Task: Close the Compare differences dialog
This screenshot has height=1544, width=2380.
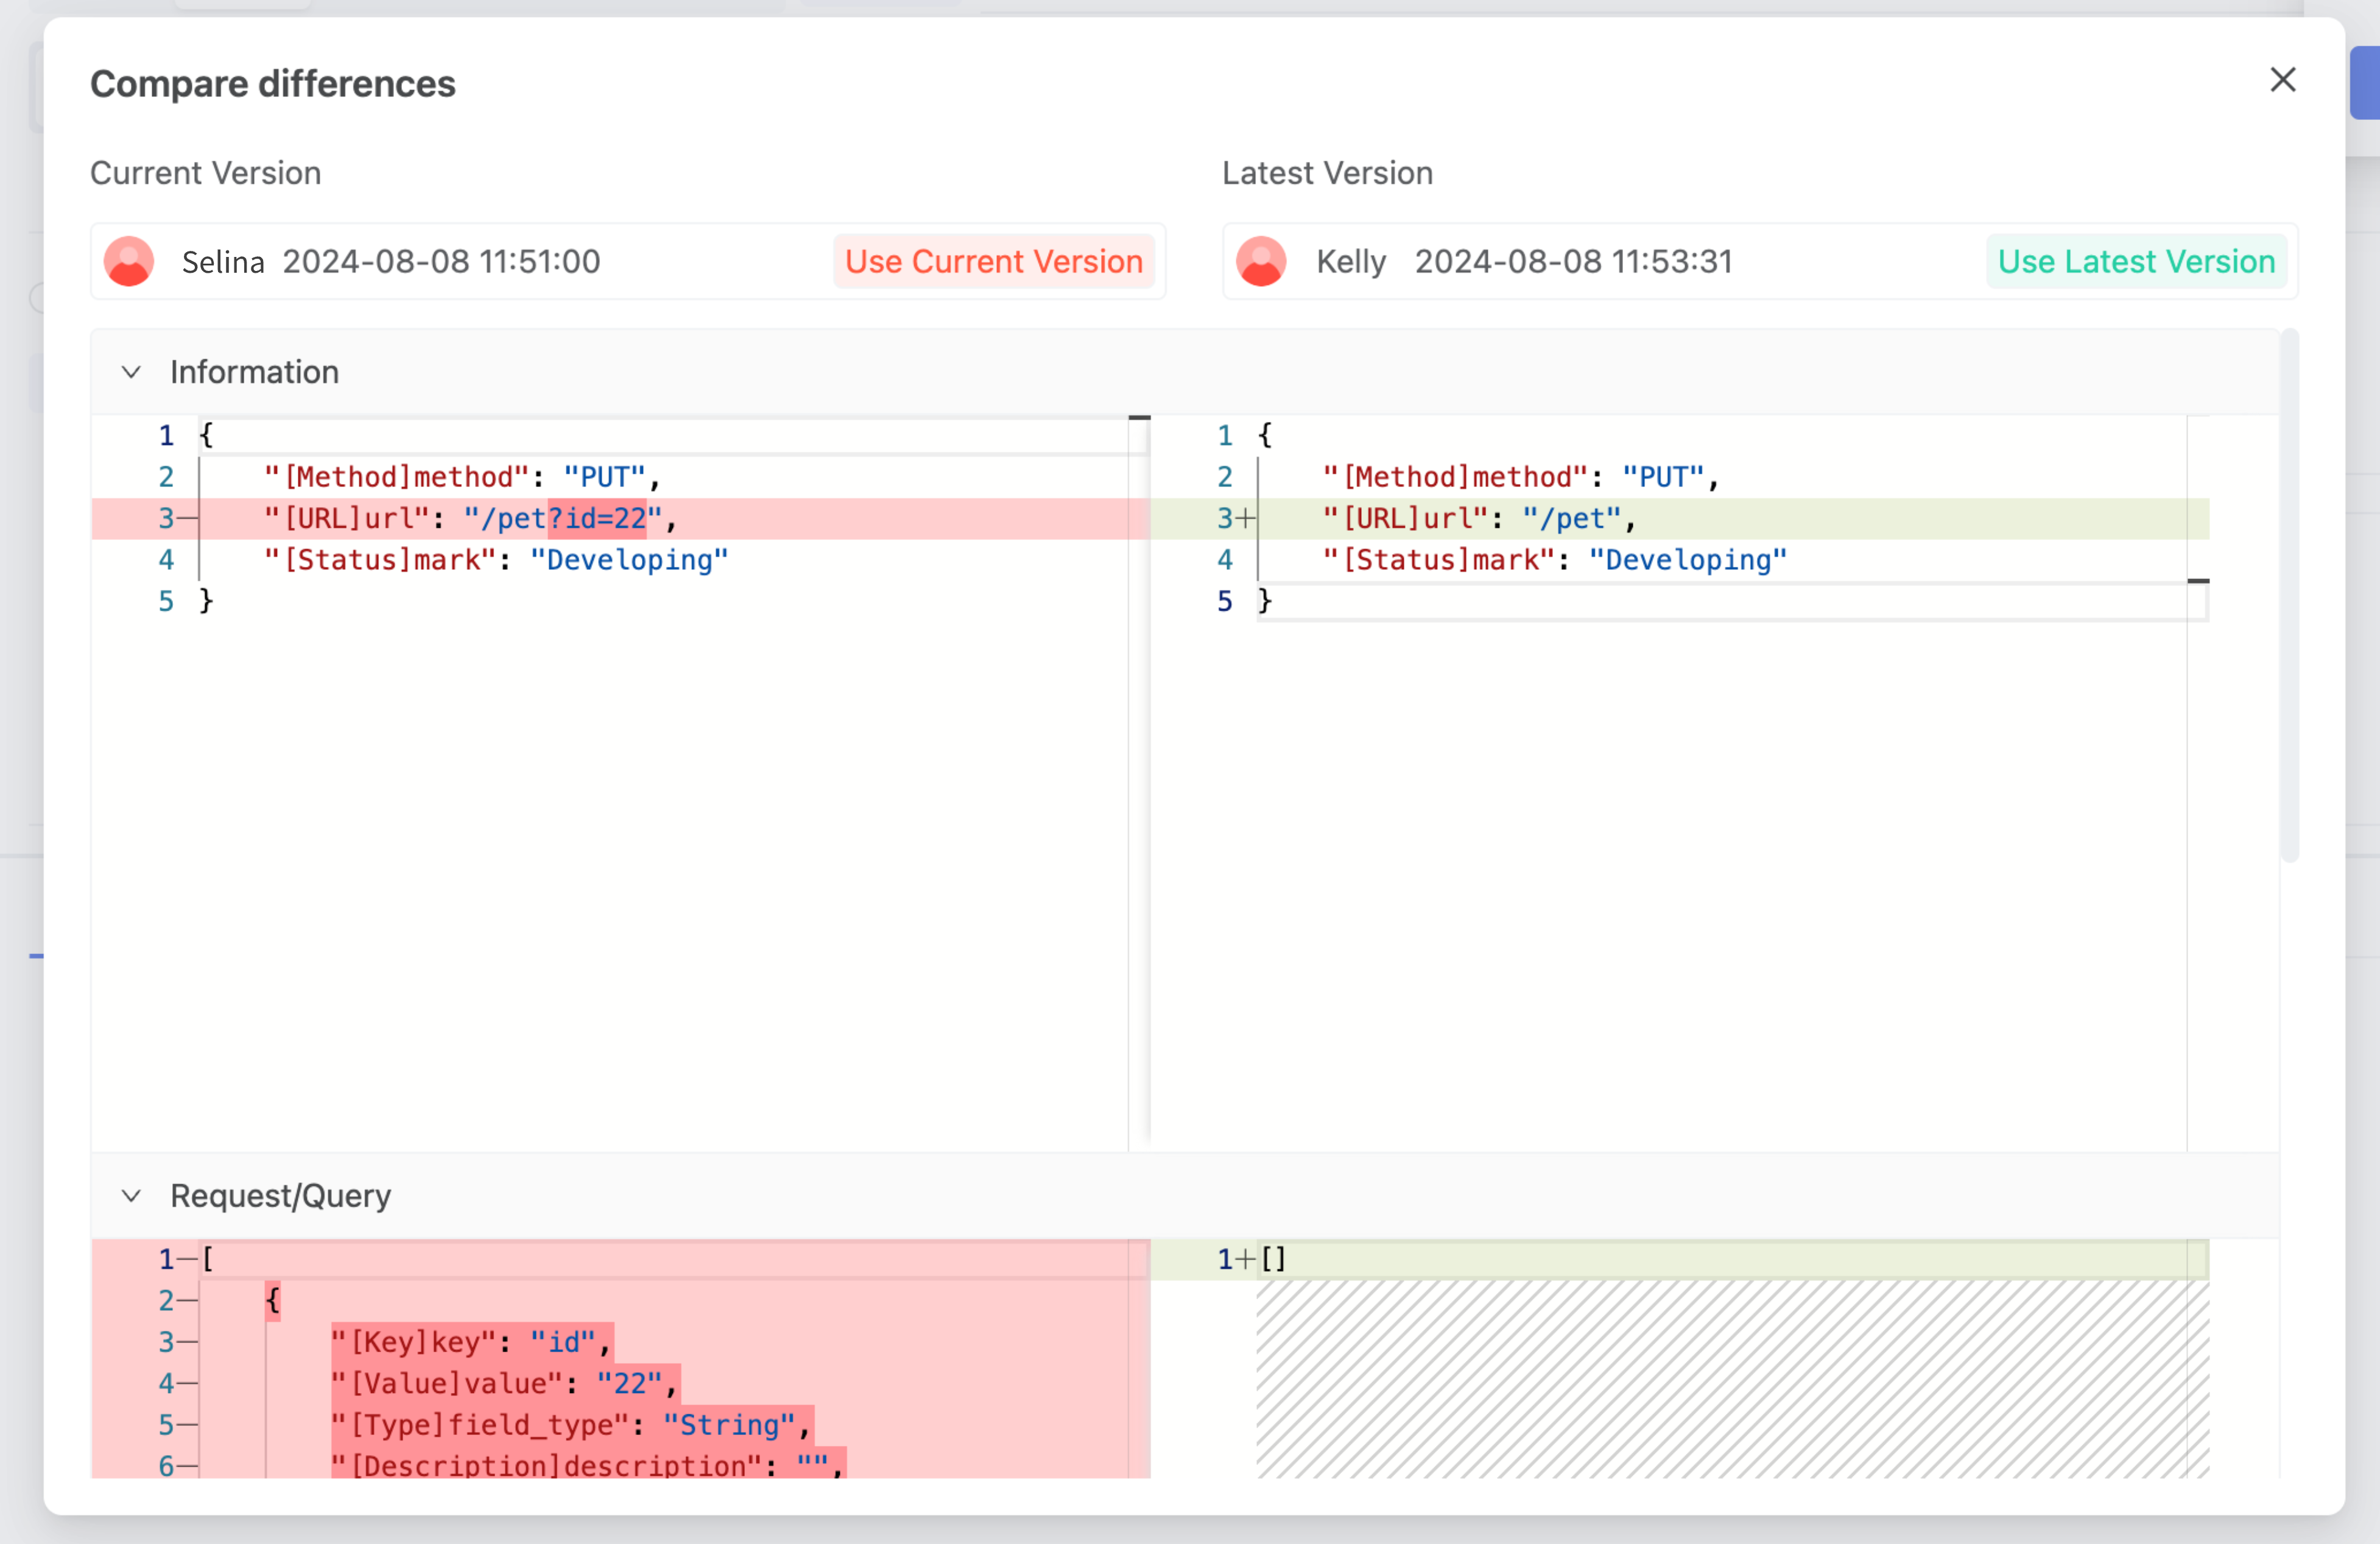Action: pos(2282,80)
